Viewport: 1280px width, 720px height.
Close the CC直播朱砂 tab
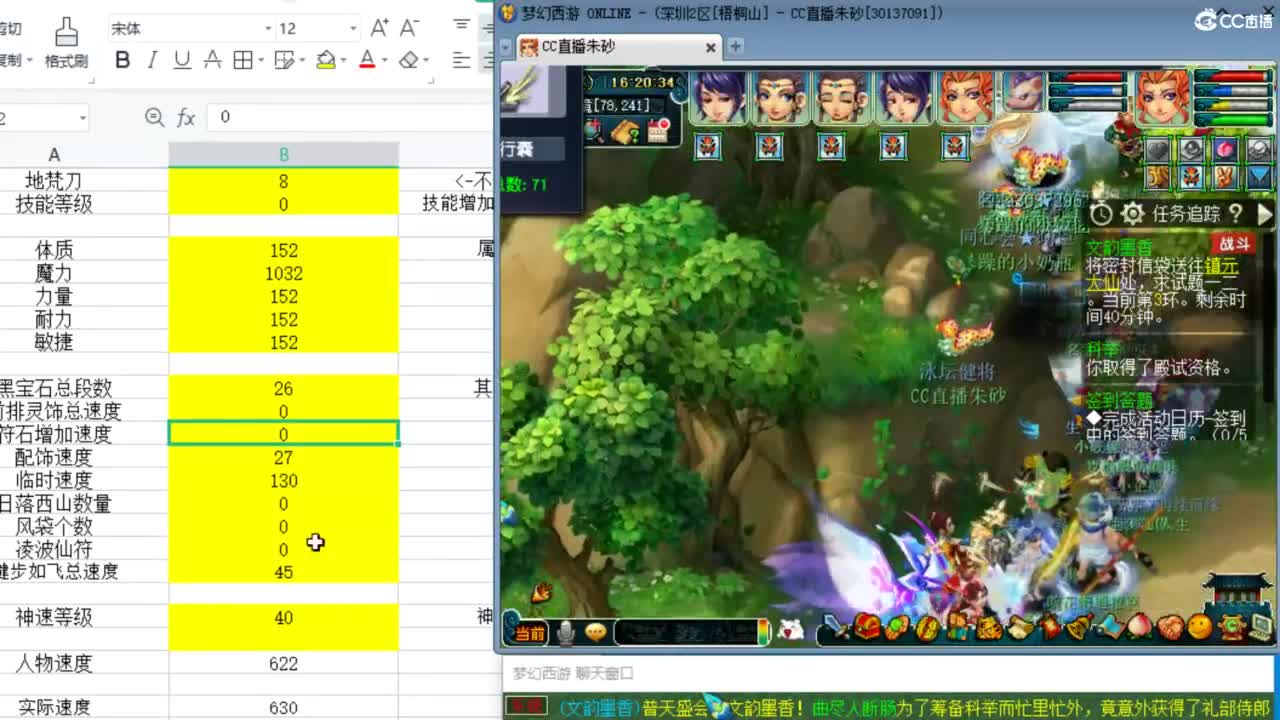tap(711, 47)
